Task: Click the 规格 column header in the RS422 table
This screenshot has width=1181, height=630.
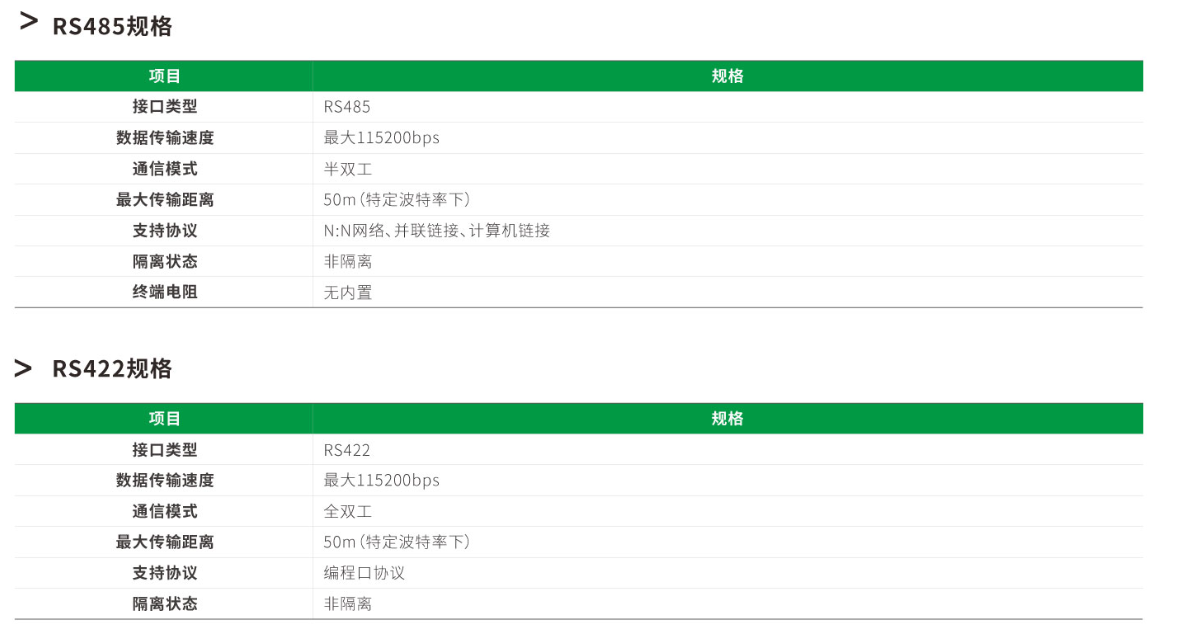Action: click(x=727, y=419)
